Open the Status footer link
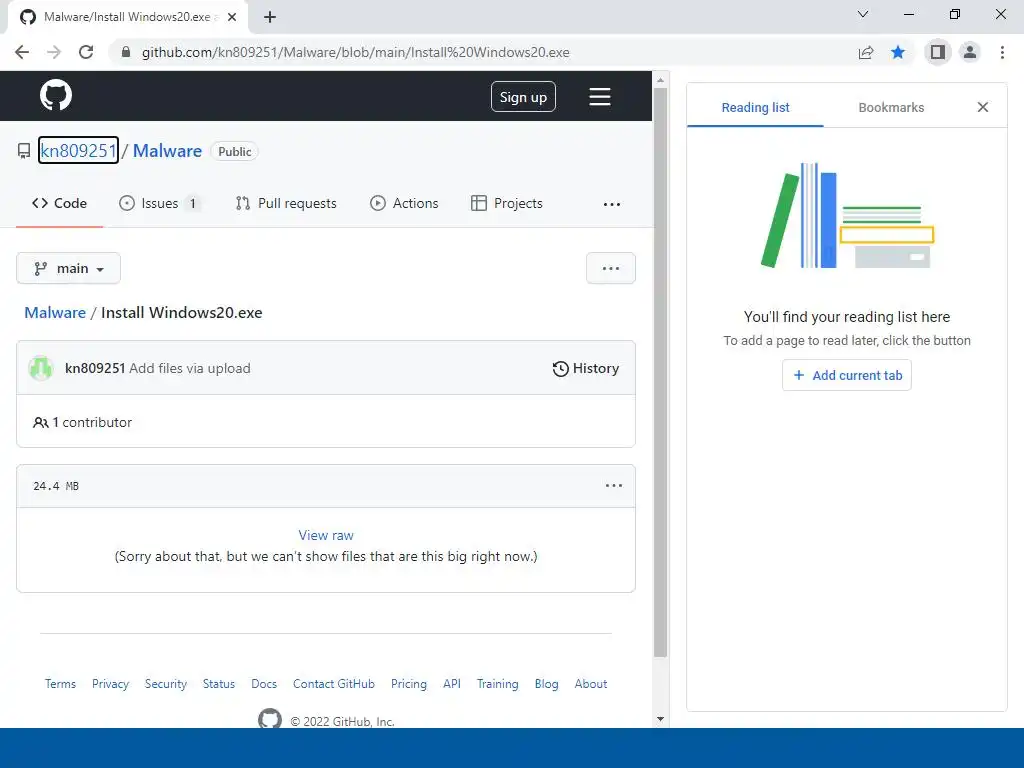Image resolution: width=1024 pixels, height=768 pixels. tap(219, 684)
